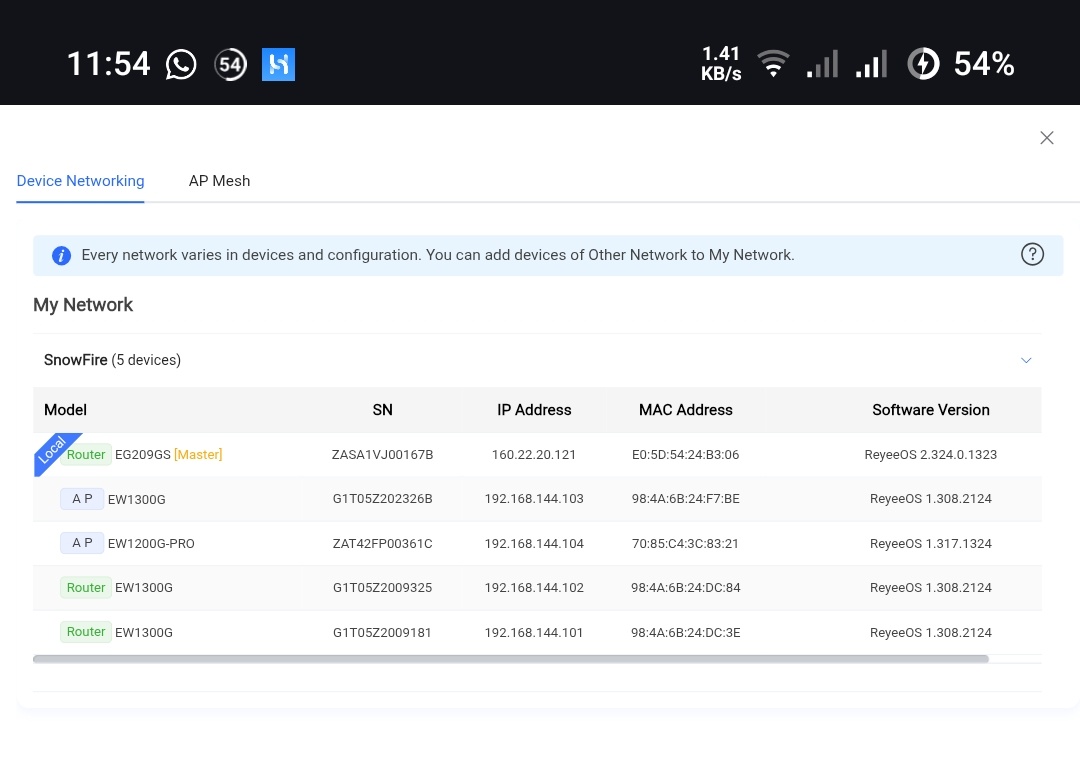Click MAC address 70:85:C4:3C:83:21
This screenshot has height=781, width=1080.
685,543
